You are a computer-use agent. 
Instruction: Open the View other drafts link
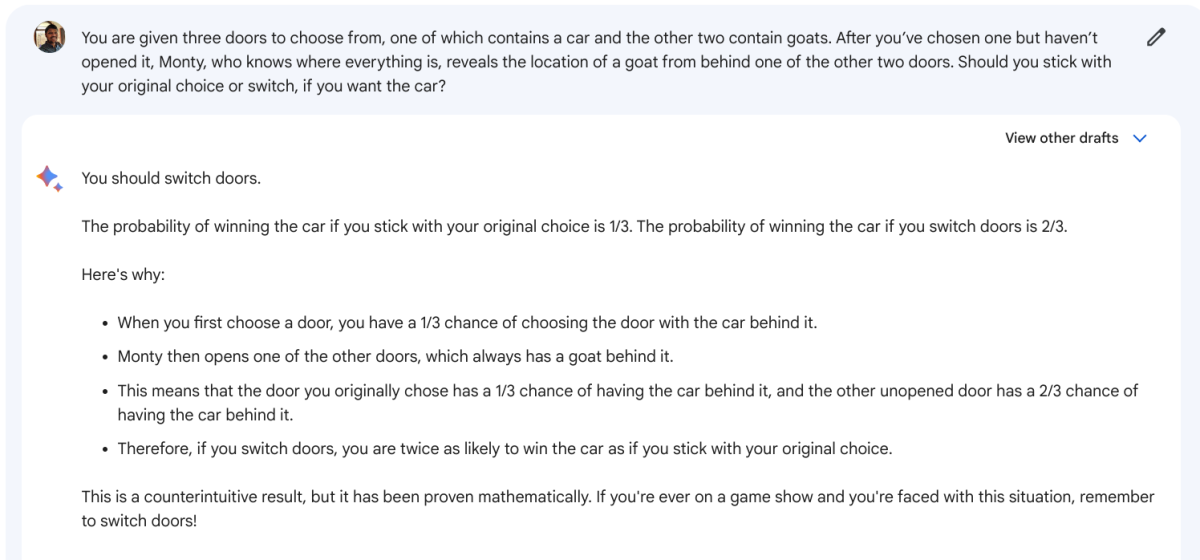point(1061,138)
